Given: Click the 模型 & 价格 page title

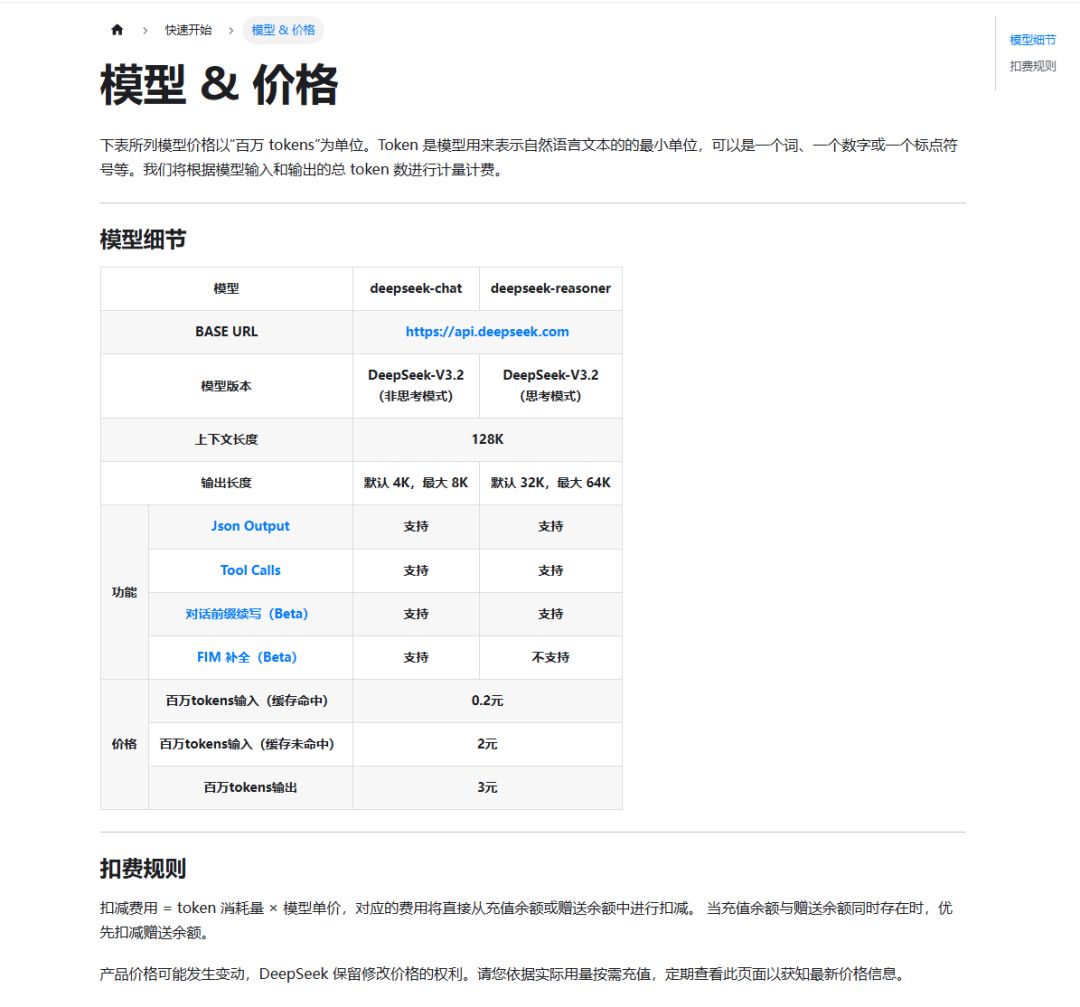Looking at the screenshot, I should click(x=219, y=85).
